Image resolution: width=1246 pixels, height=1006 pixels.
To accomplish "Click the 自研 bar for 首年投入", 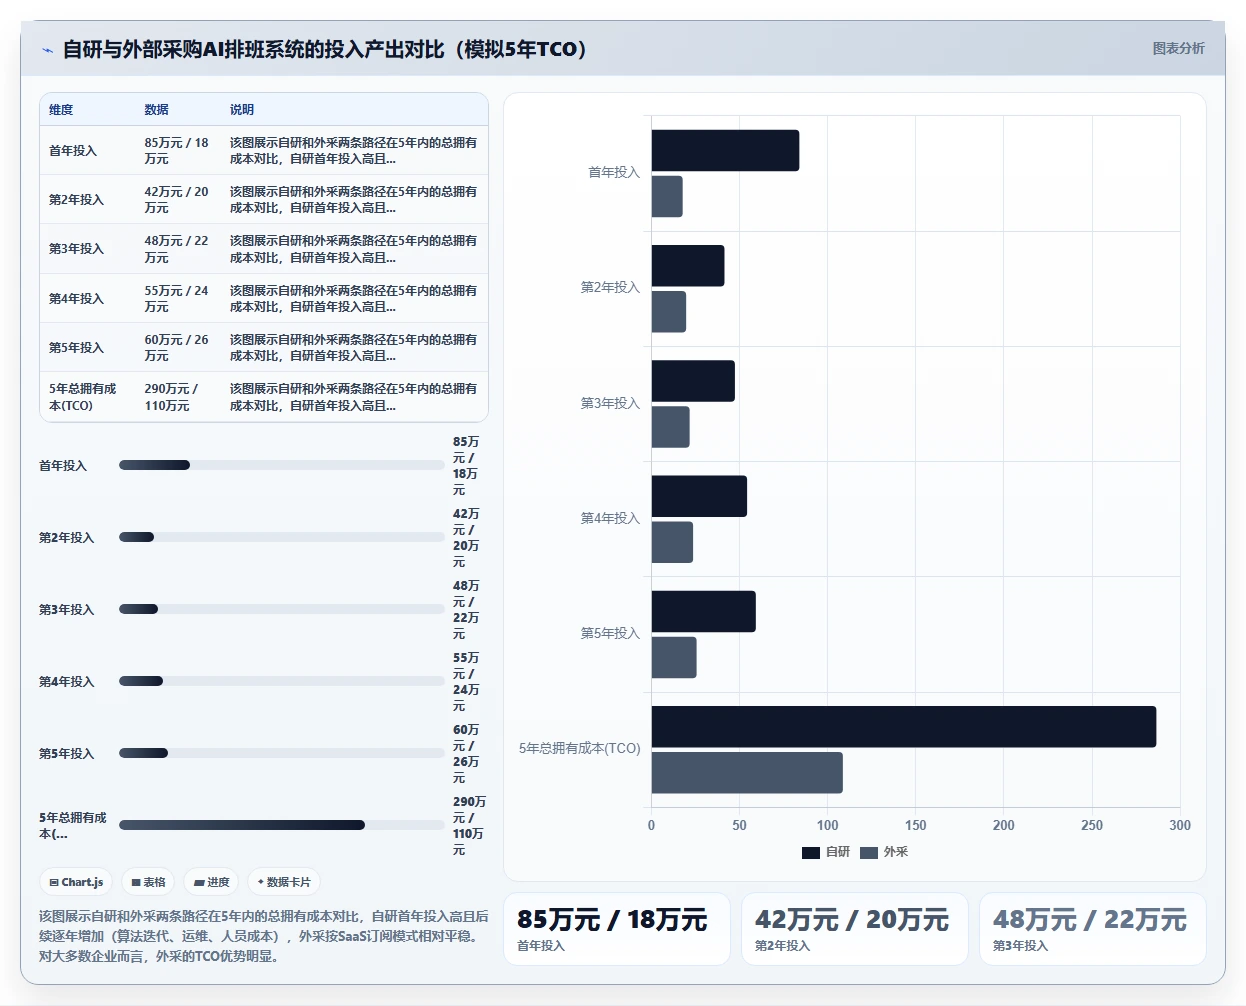I will pos(725,150).
